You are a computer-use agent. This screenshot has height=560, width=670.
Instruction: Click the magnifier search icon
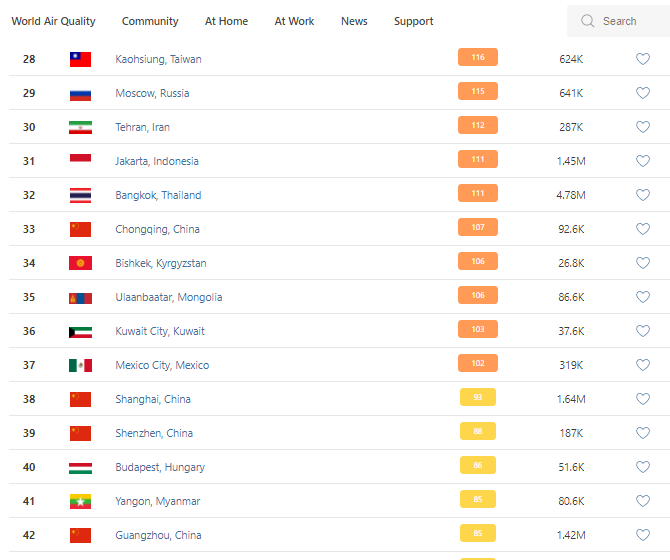[587, 21]
